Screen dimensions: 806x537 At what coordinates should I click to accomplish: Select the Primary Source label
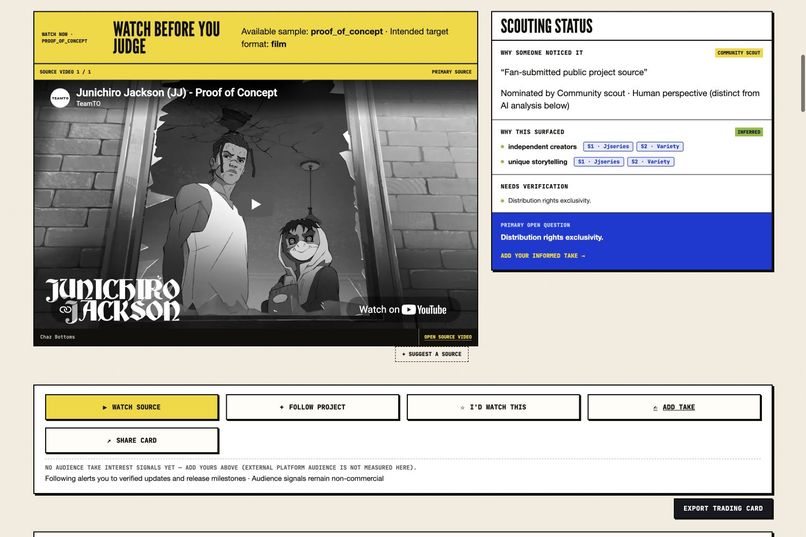click(x=451, y=72)
